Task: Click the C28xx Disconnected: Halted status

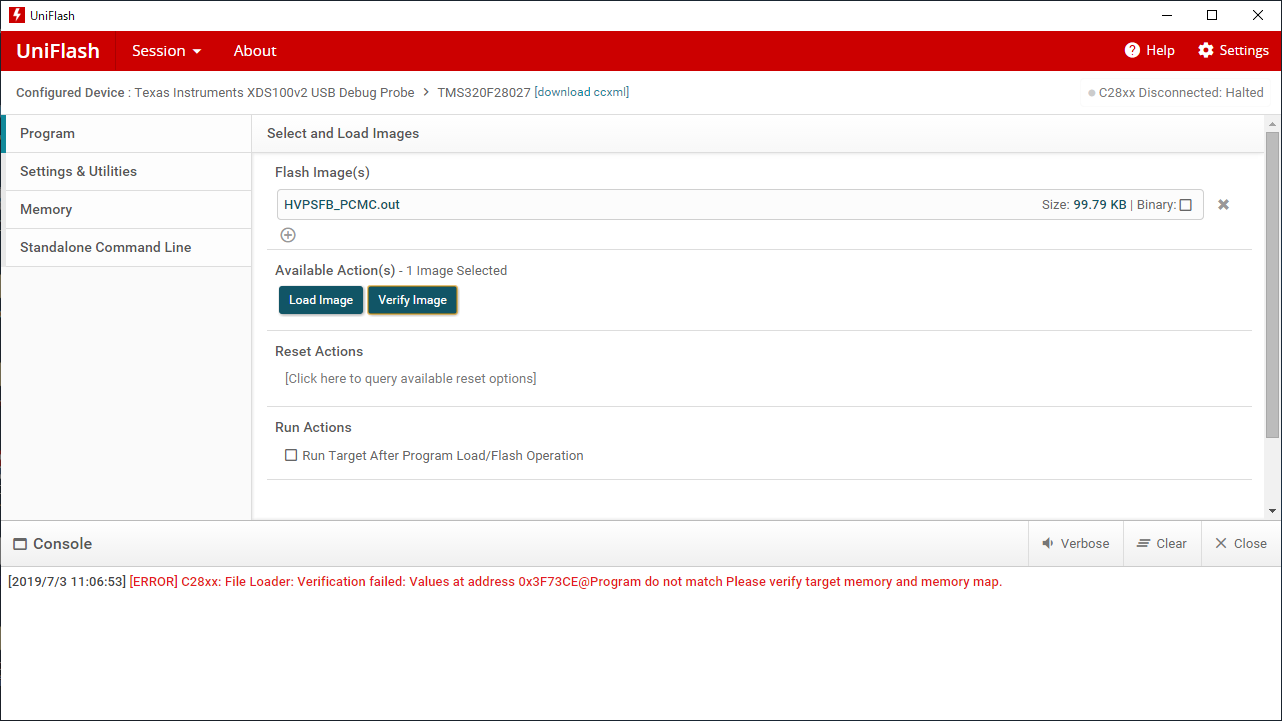Action: (1176, 93)
